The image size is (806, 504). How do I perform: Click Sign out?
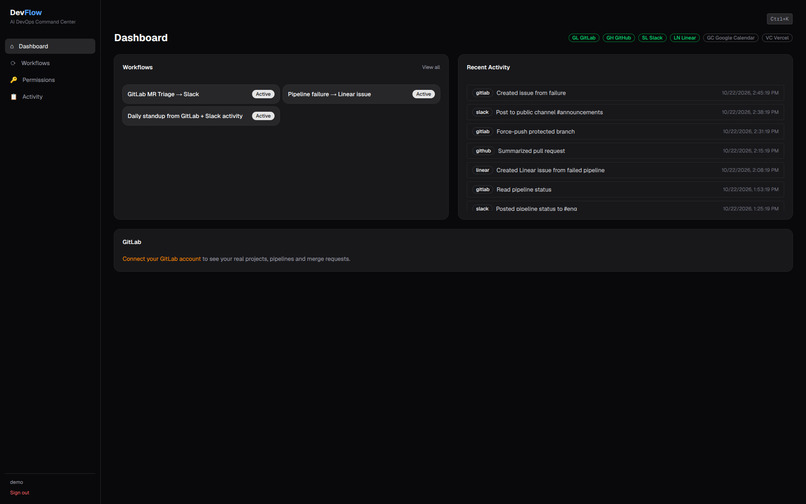[20, 493]
